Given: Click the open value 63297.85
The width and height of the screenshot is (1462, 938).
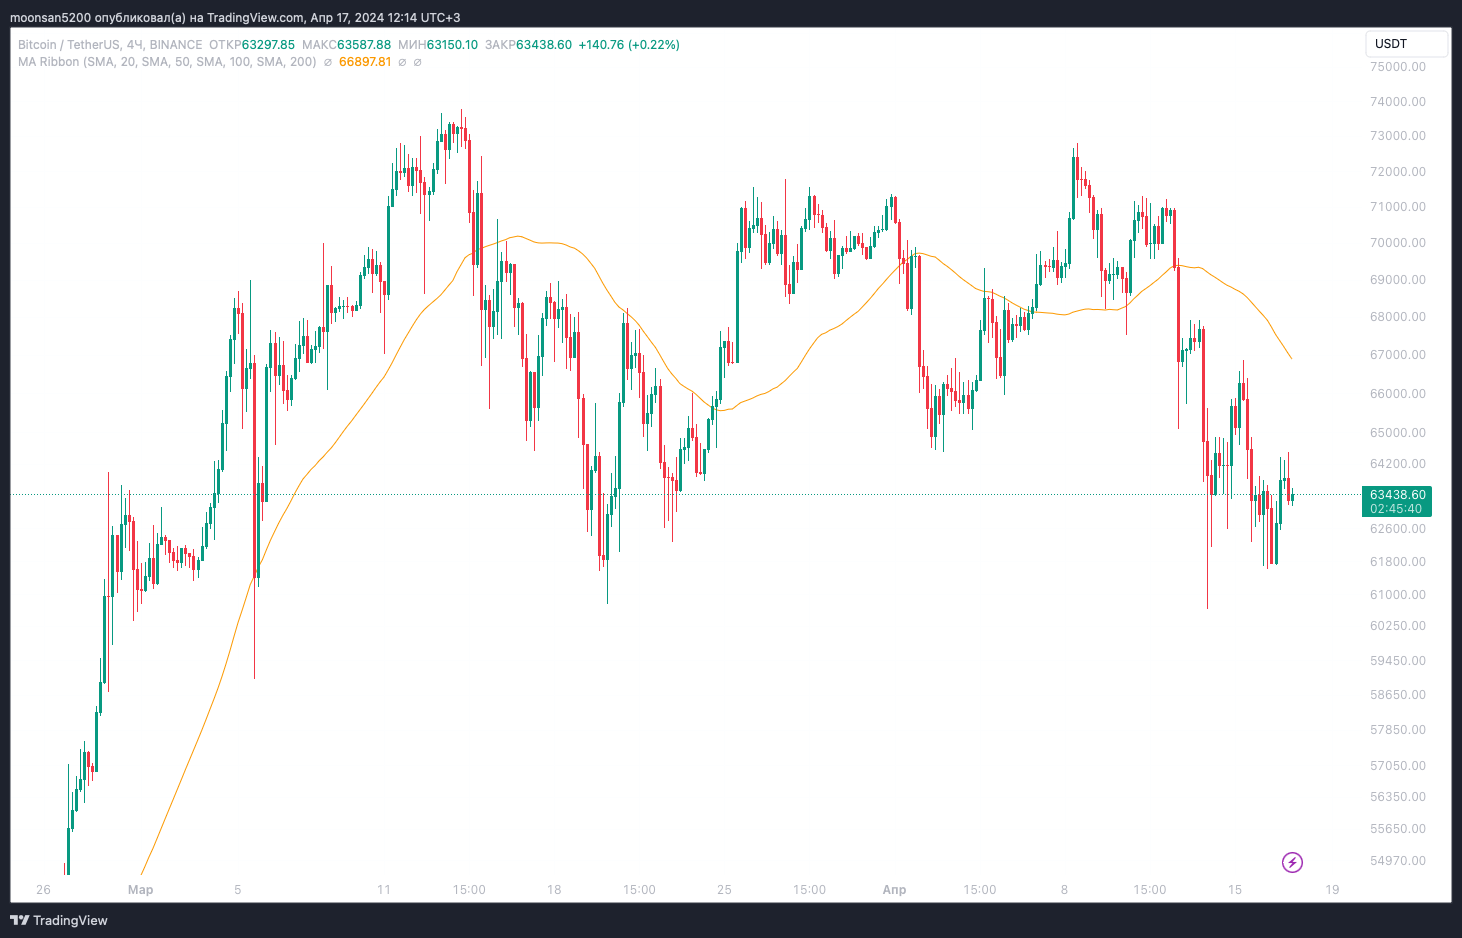Looking at the screenshot, I should 268,45.
